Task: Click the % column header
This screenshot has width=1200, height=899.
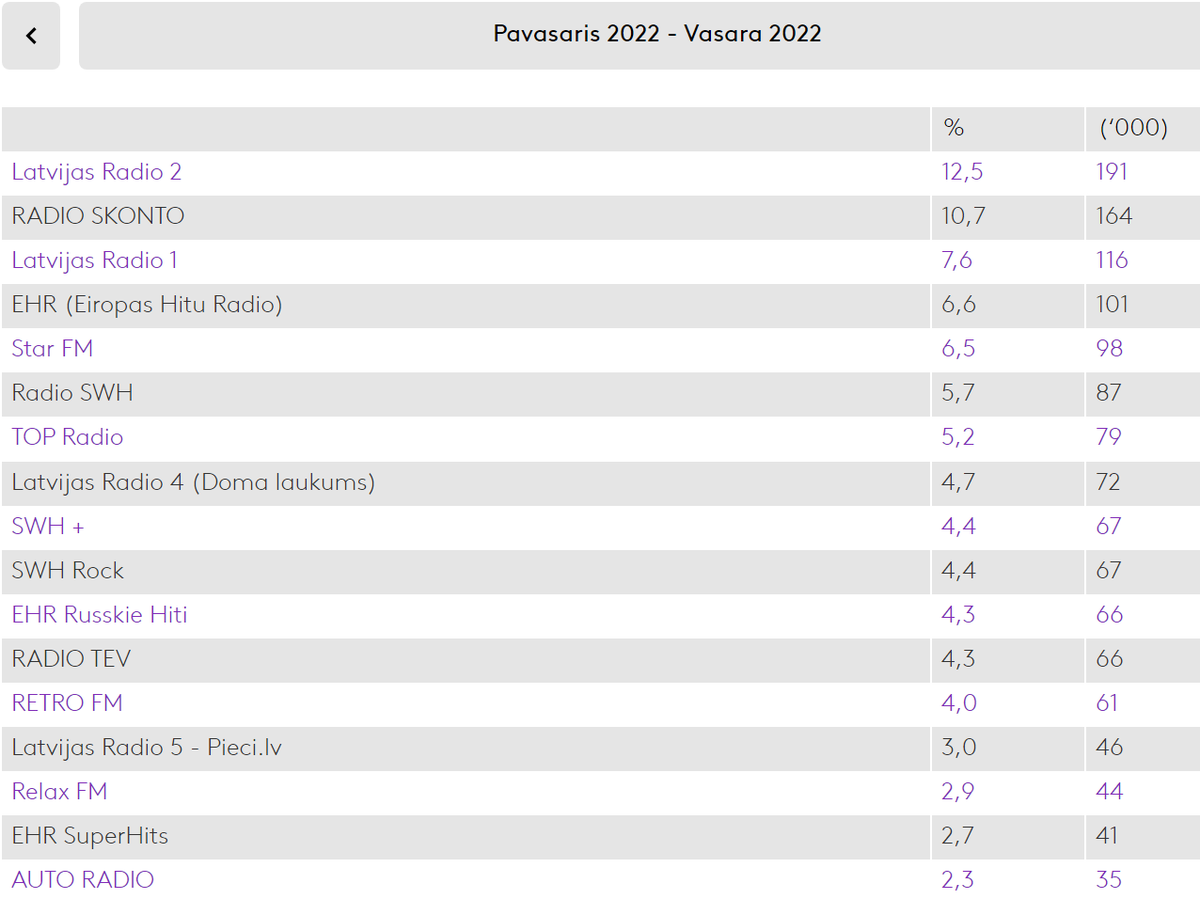Action: click(954, 128)
